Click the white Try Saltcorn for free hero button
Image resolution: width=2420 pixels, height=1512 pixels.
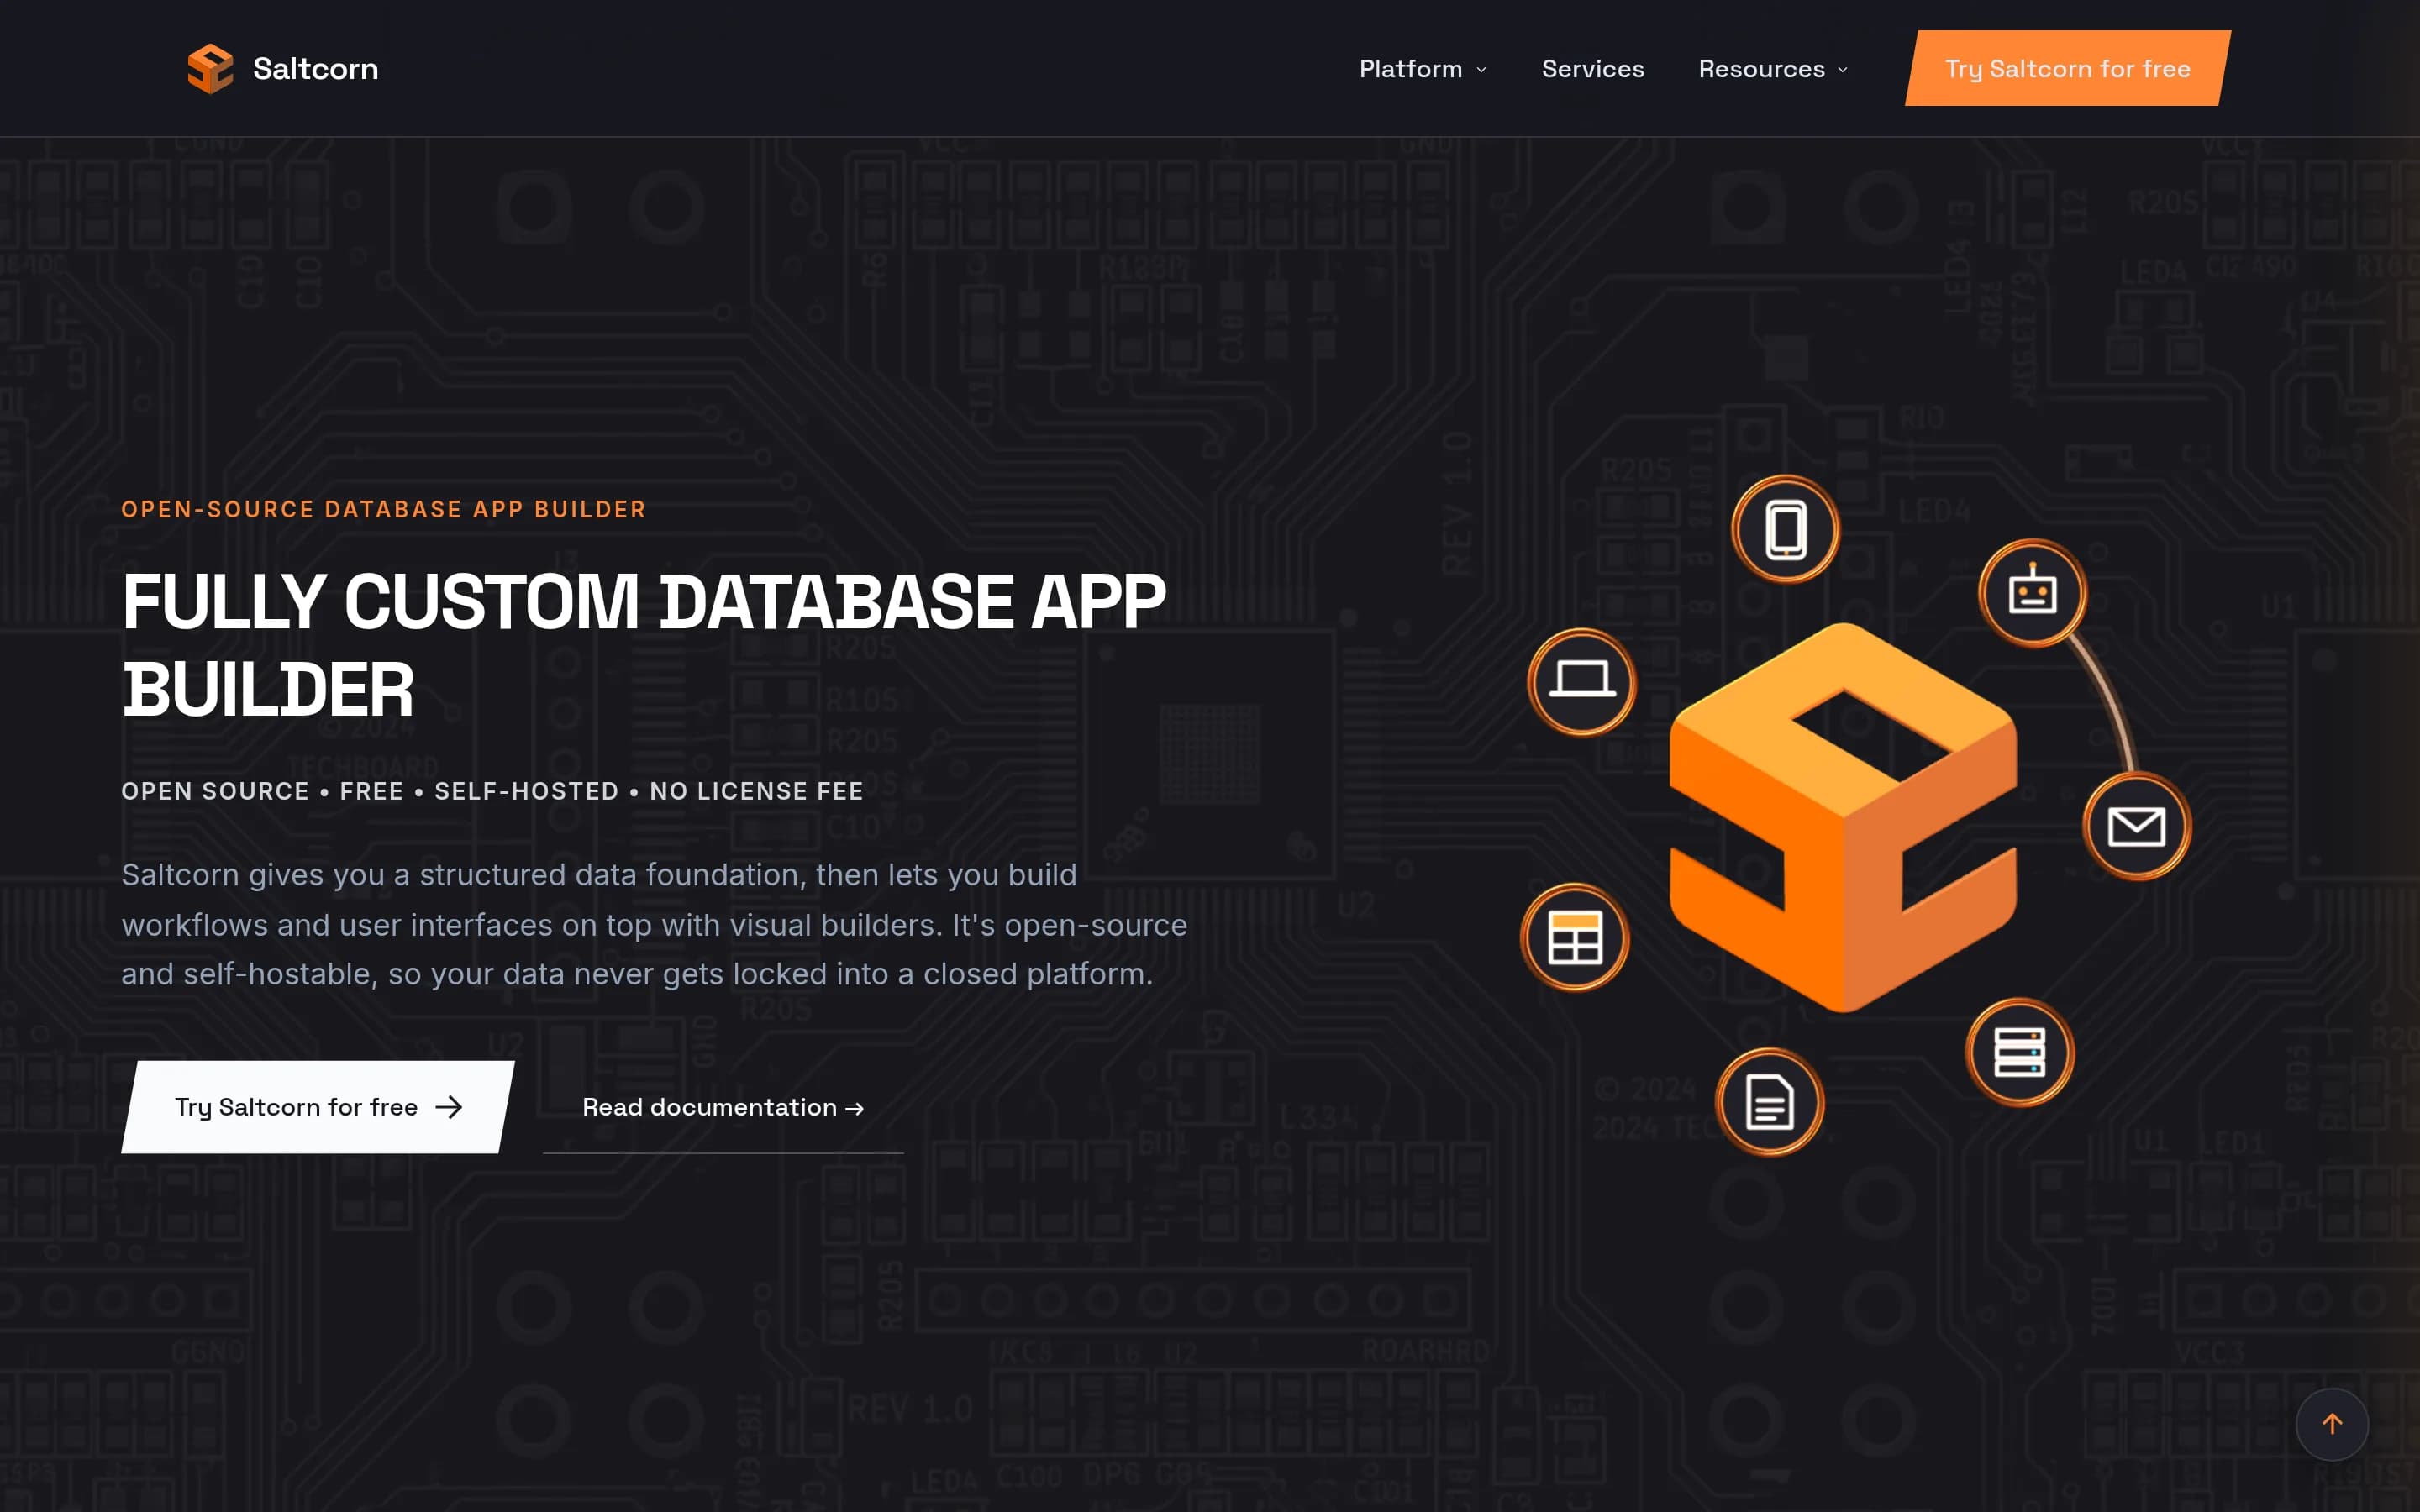tap(318, 1106)
